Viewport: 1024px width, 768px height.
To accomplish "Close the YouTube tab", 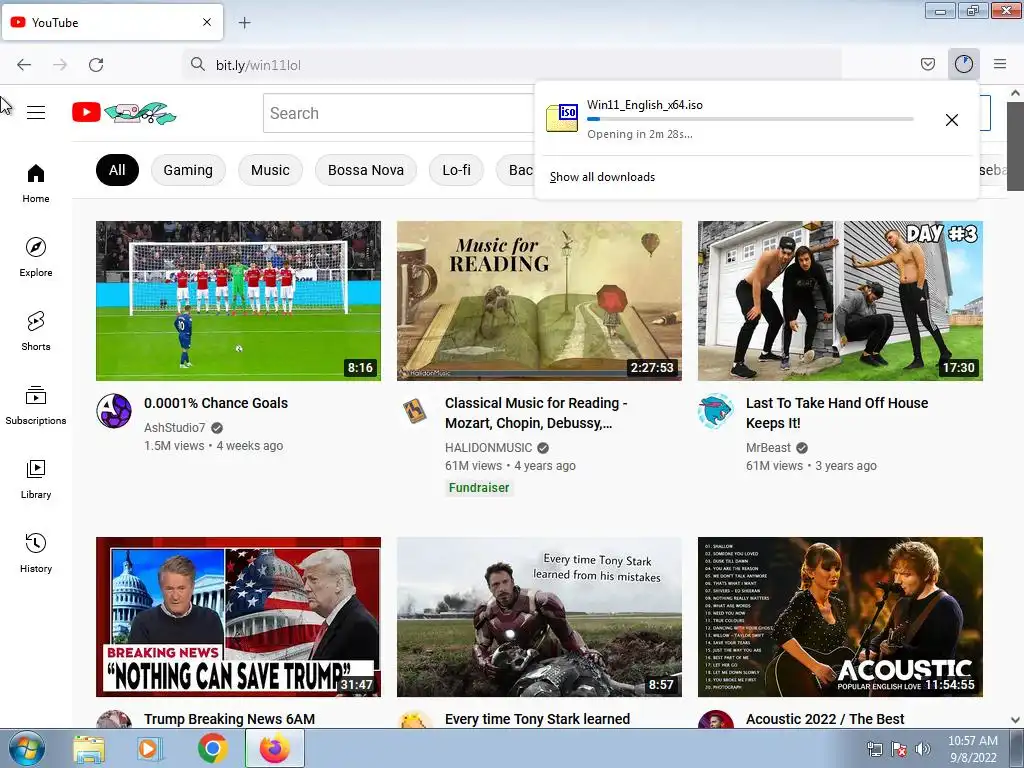I will pos(207,22).
